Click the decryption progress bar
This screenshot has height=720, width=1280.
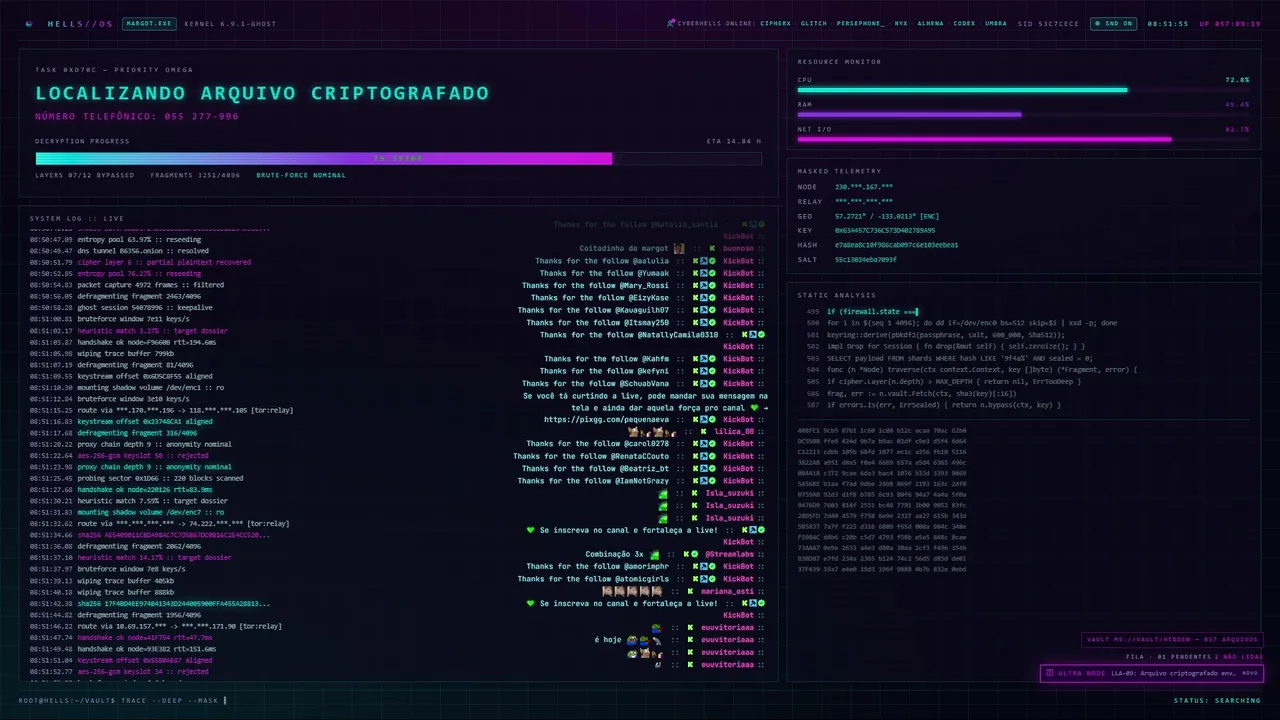[398, 158]
